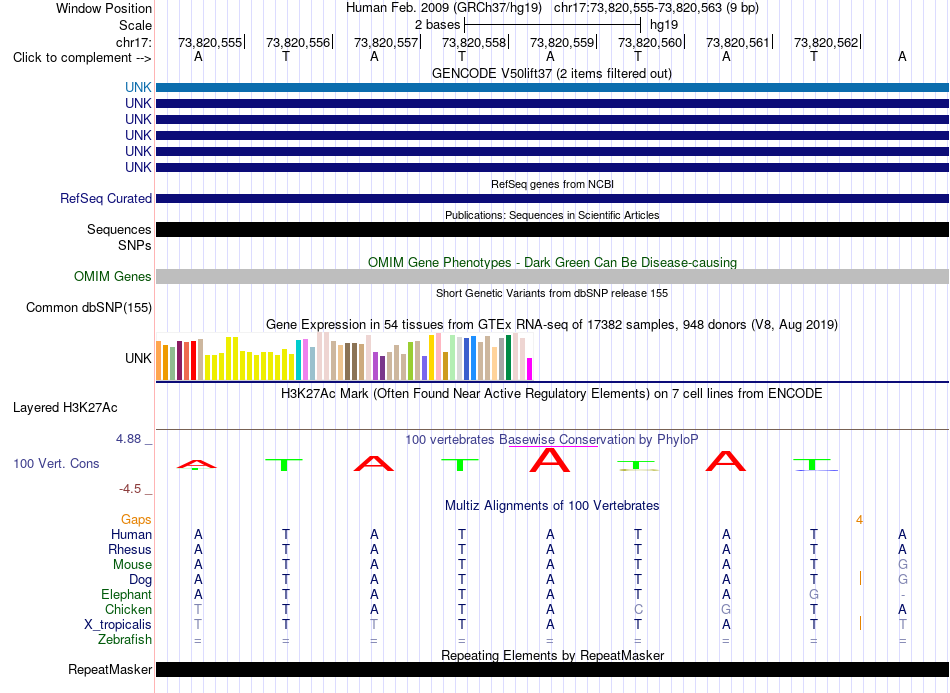Open 'Multiz Alignments of 100 Vertebrates' title

552,506
